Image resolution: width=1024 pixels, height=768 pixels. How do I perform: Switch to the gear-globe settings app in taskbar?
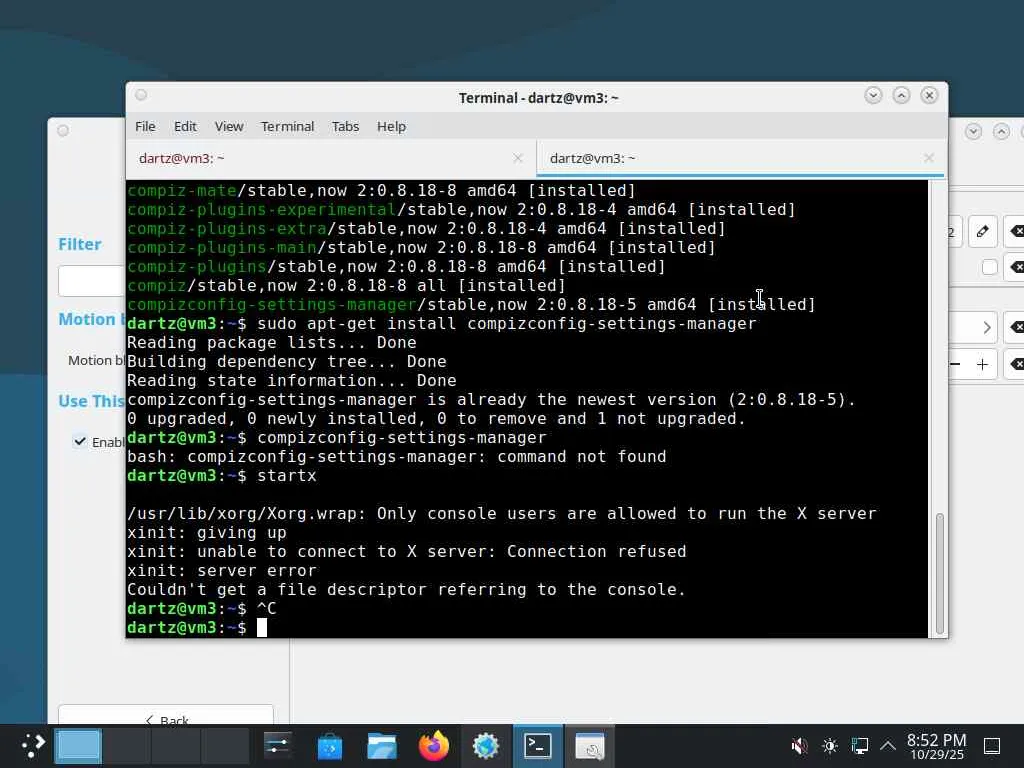click(486, 746)
